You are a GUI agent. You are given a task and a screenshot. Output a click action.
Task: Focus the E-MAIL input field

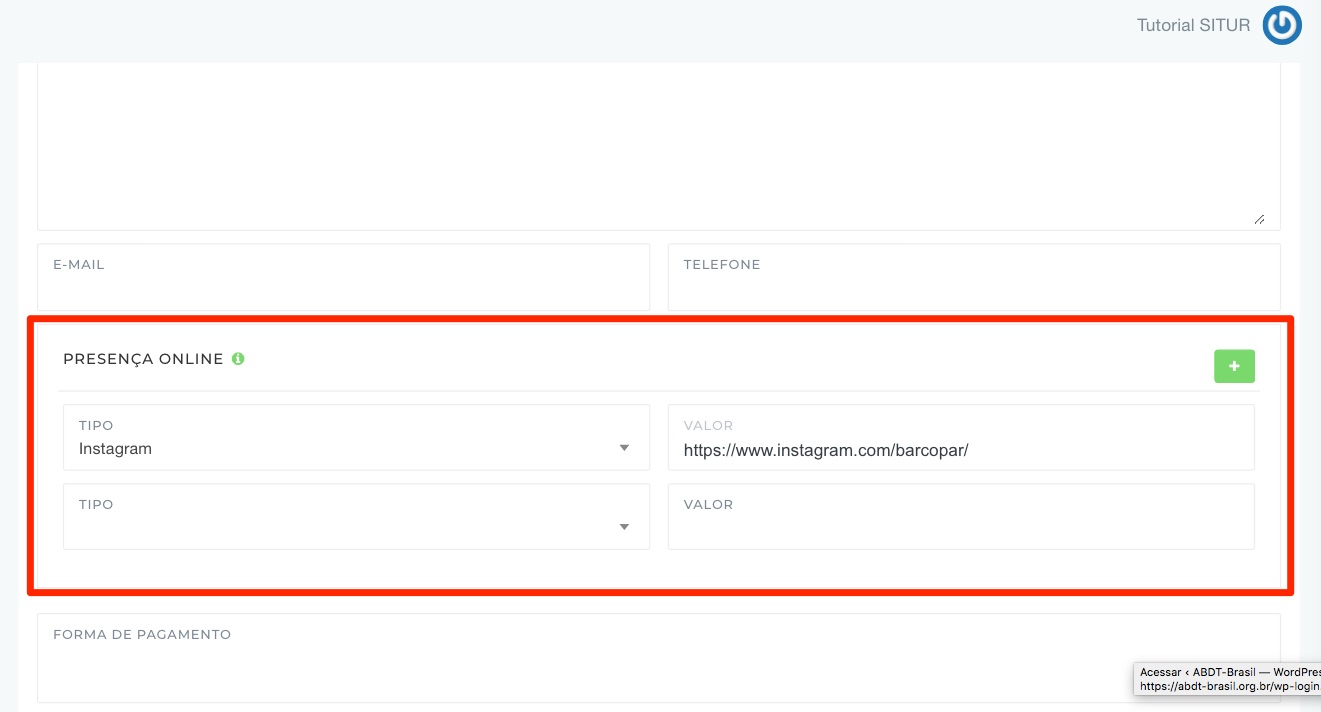(x=343, y=290)
